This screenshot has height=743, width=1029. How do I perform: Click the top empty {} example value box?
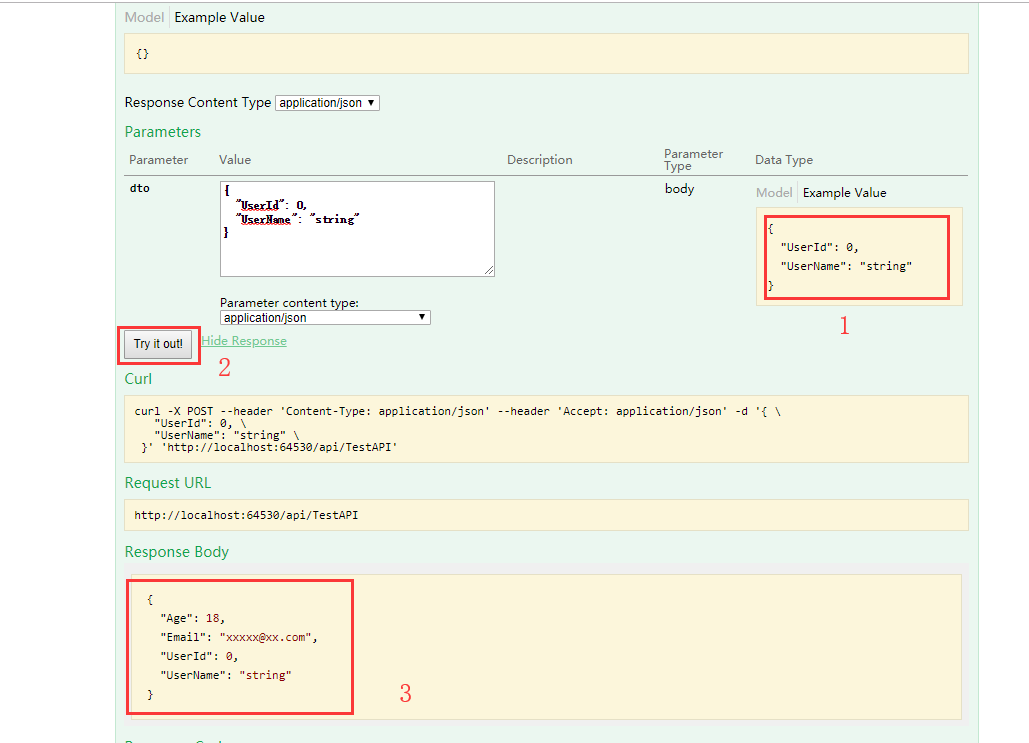click(x=546, y=54)
